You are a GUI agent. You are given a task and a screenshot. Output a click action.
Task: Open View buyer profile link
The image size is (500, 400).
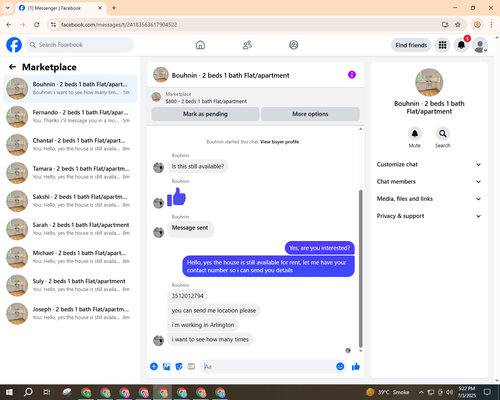(279, 142)
